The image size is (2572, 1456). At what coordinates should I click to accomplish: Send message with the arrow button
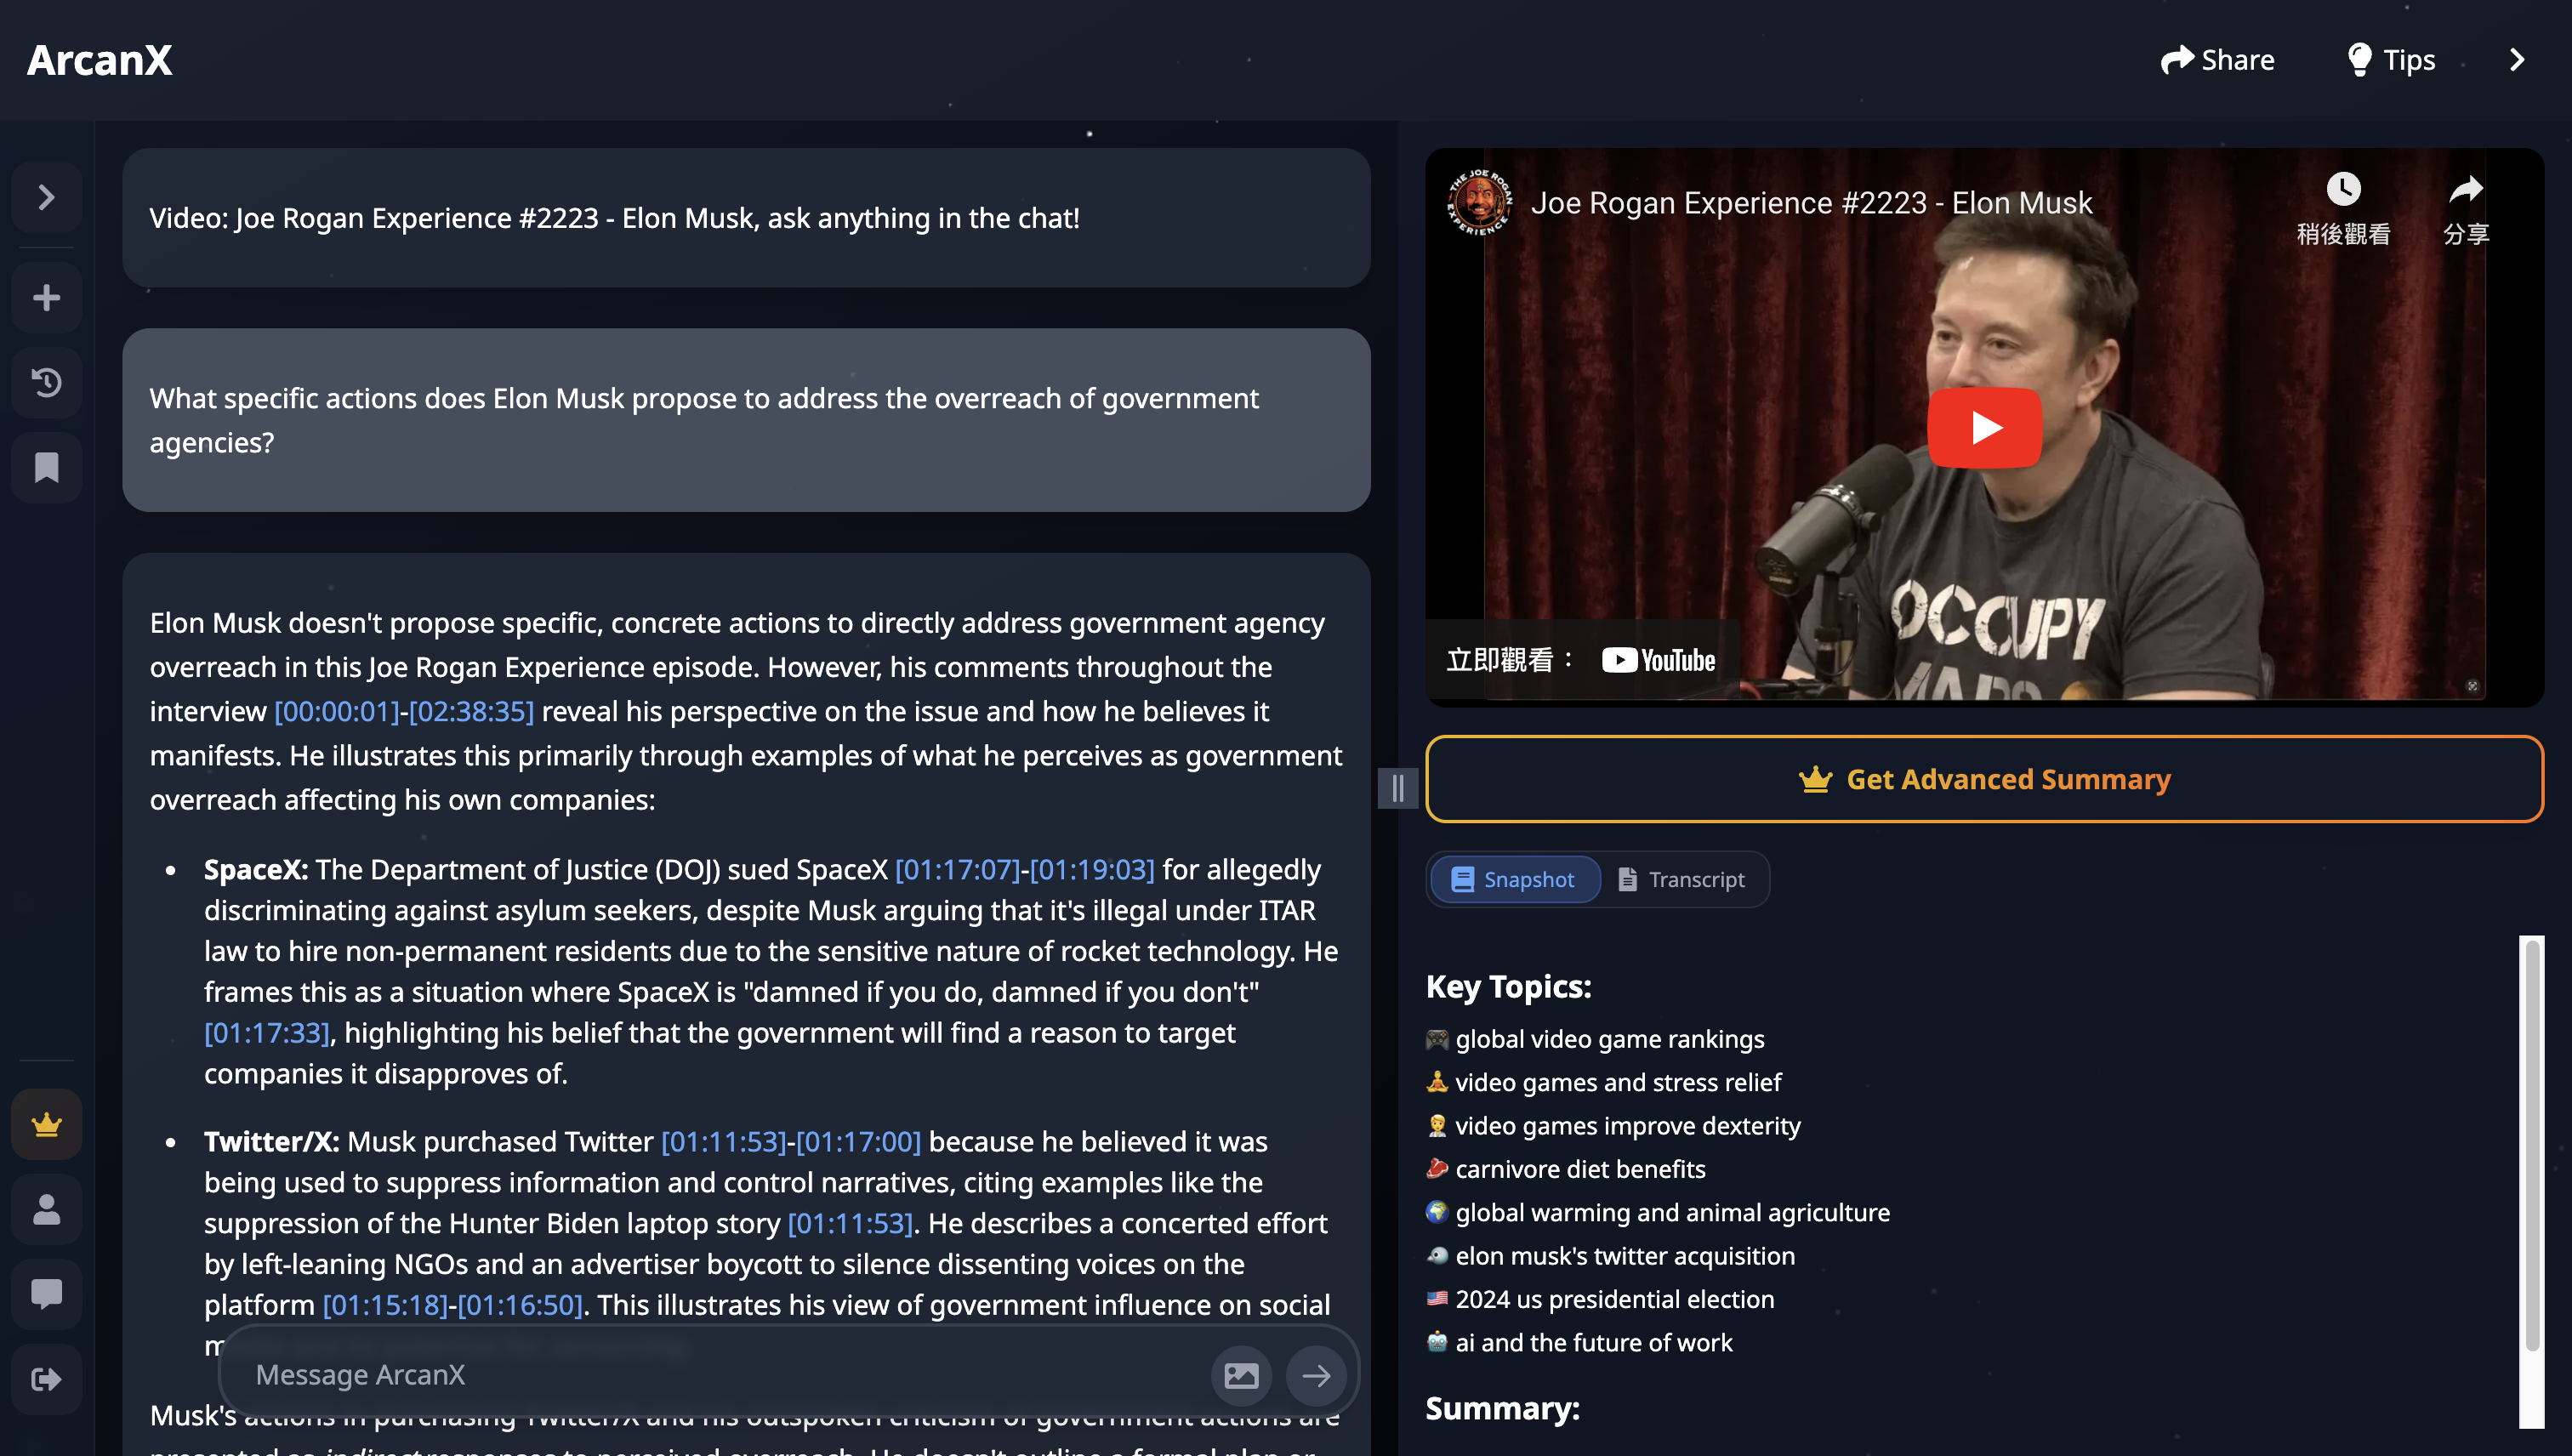1316,1375
